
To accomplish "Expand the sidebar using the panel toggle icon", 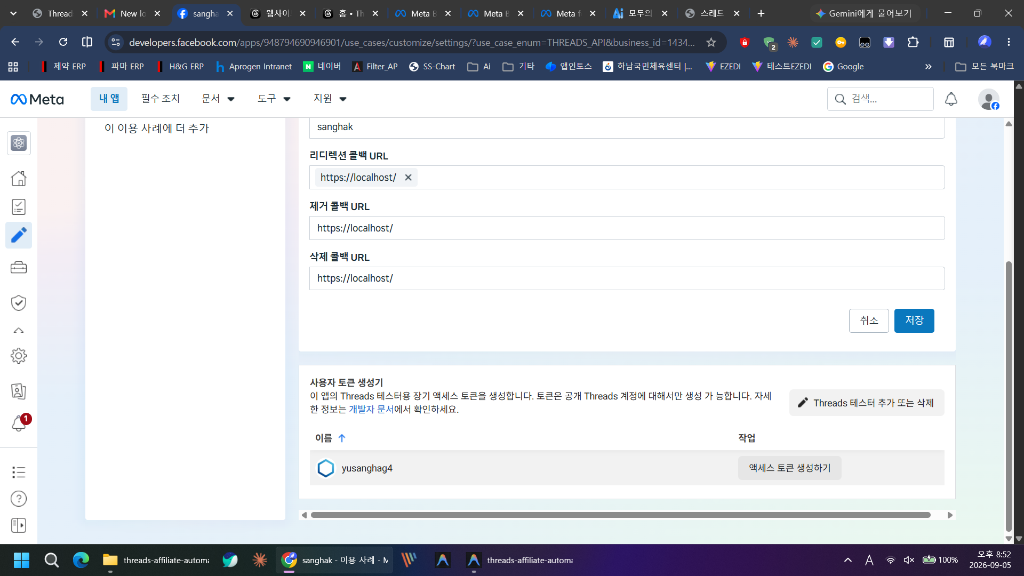I will pyautogui.click(x=18, y=526).
